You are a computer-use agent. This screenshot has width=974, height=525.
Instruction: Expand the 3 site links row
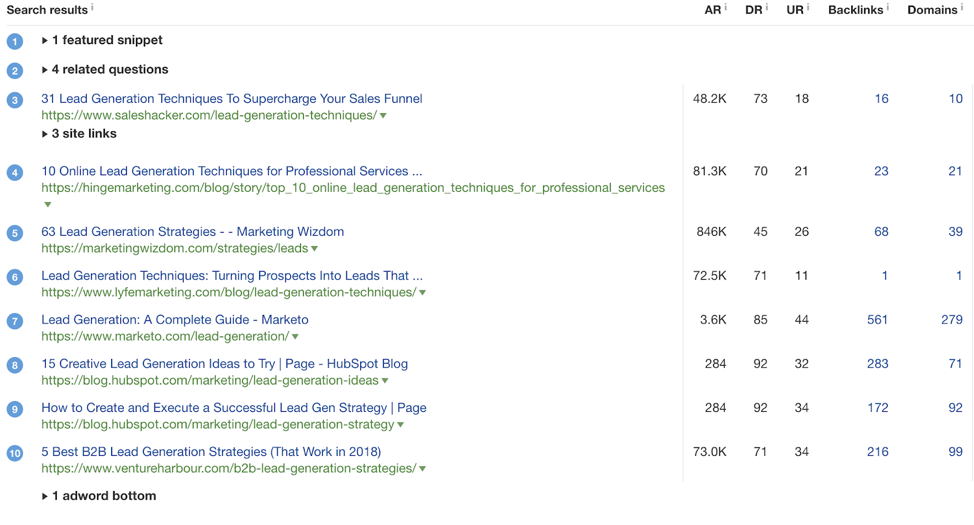tap(79, 134)
